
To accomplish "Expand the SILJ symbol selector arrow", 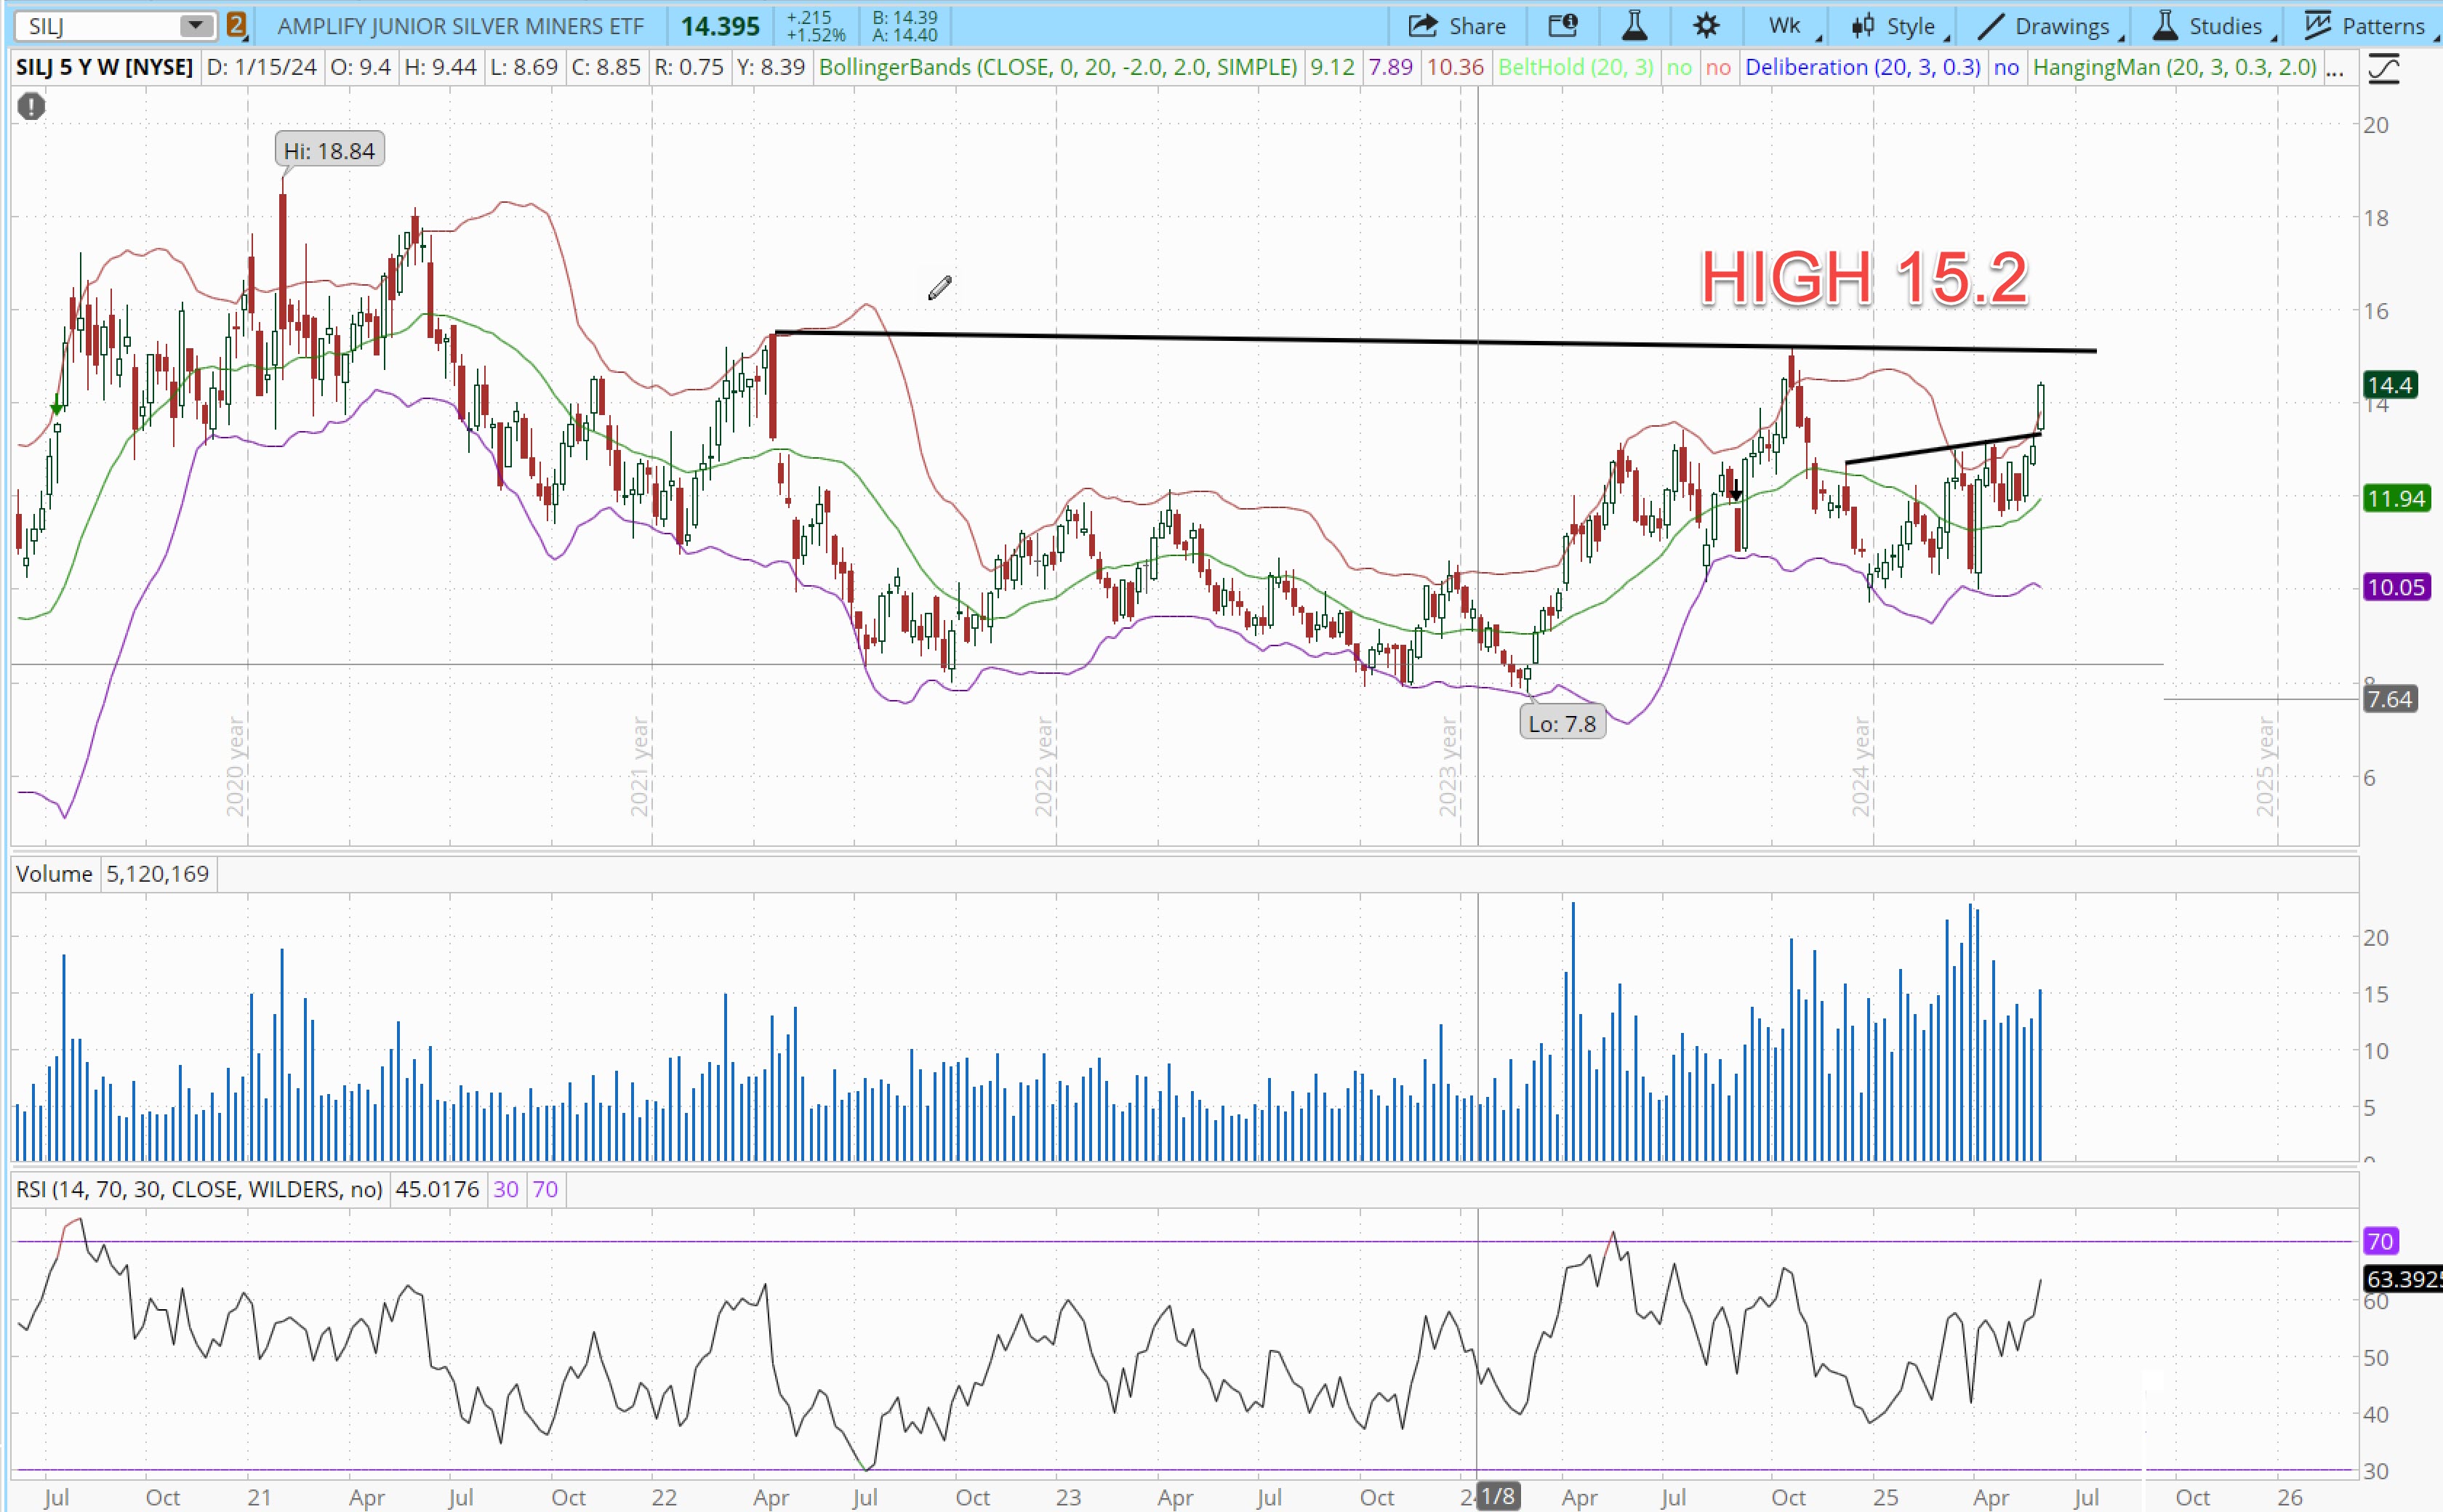I will [x=196, y=25].
